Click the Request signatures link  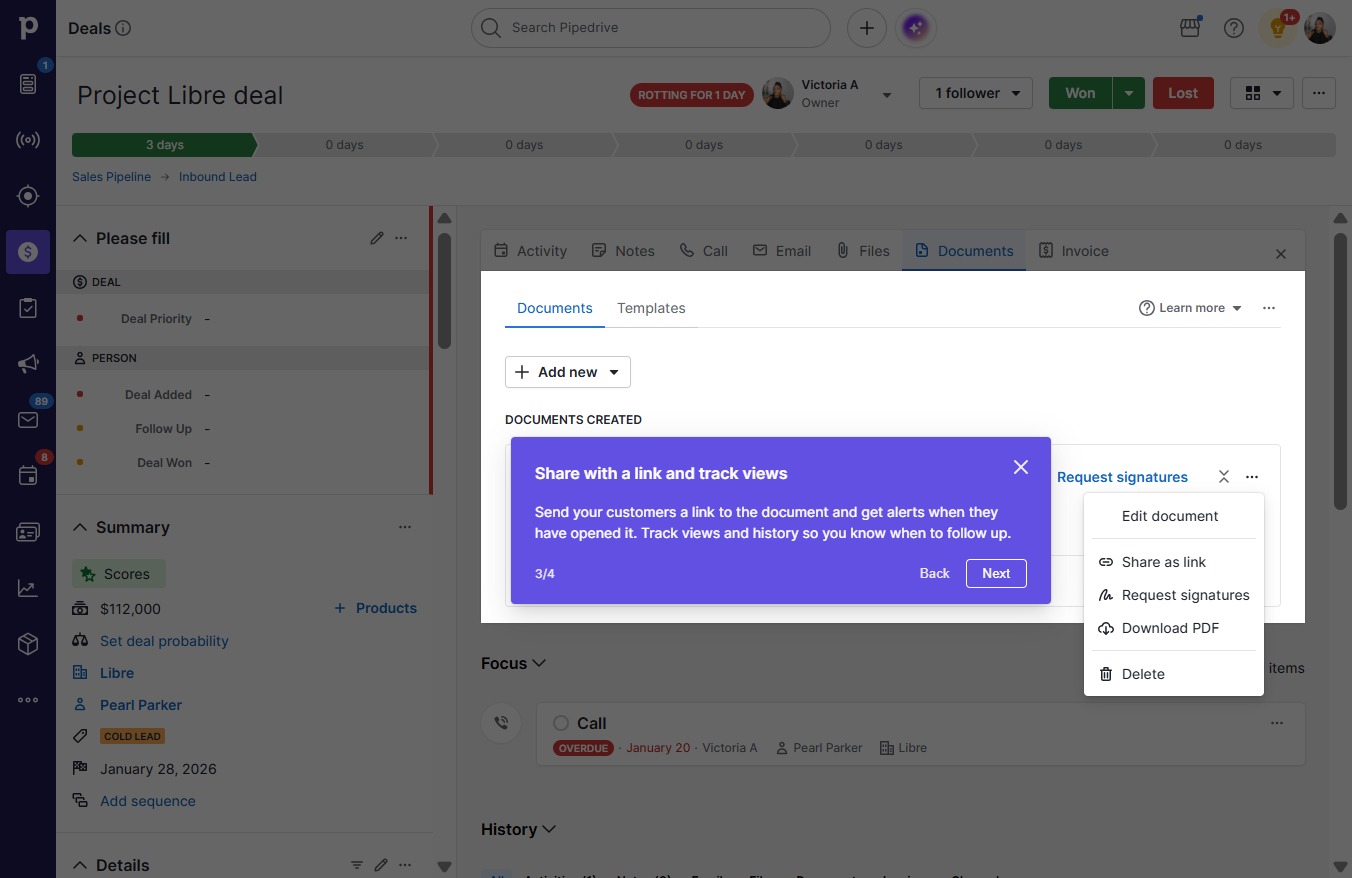pyautogui.click(x=1122, y=477)
